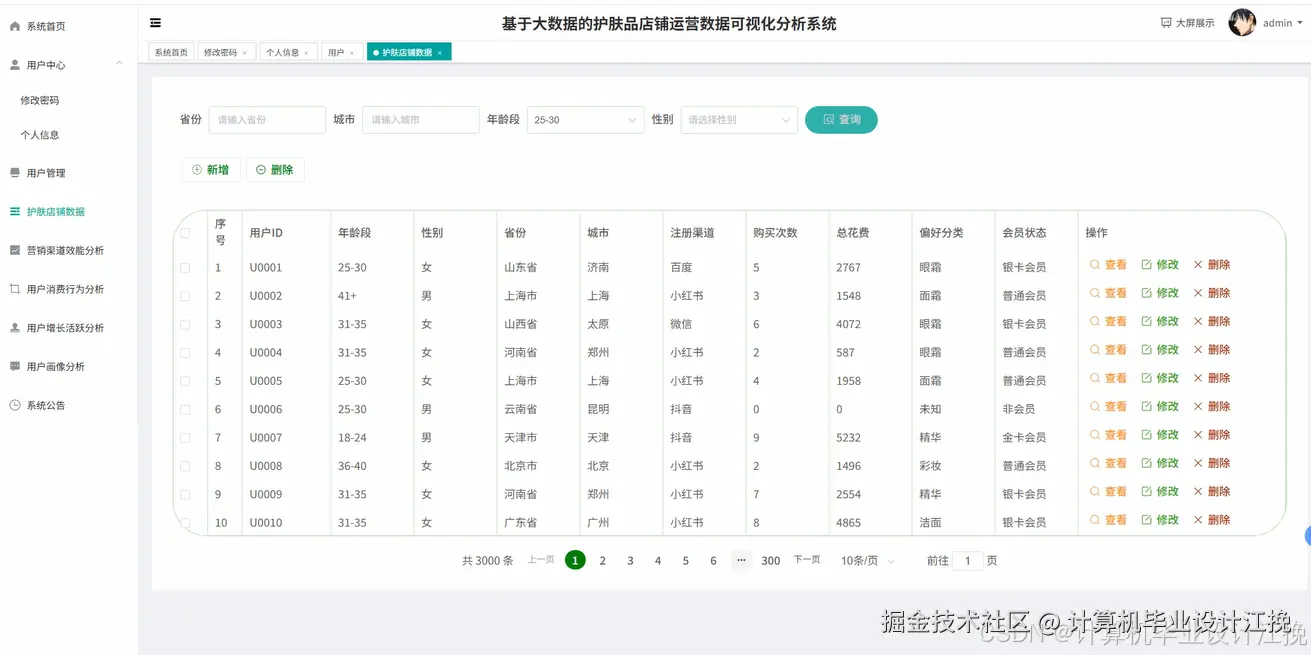Open 护肤店铺数据 in the sidebar
This screenshot has width=1311, height=655.
pyautogui.click(x=47, y=212)
